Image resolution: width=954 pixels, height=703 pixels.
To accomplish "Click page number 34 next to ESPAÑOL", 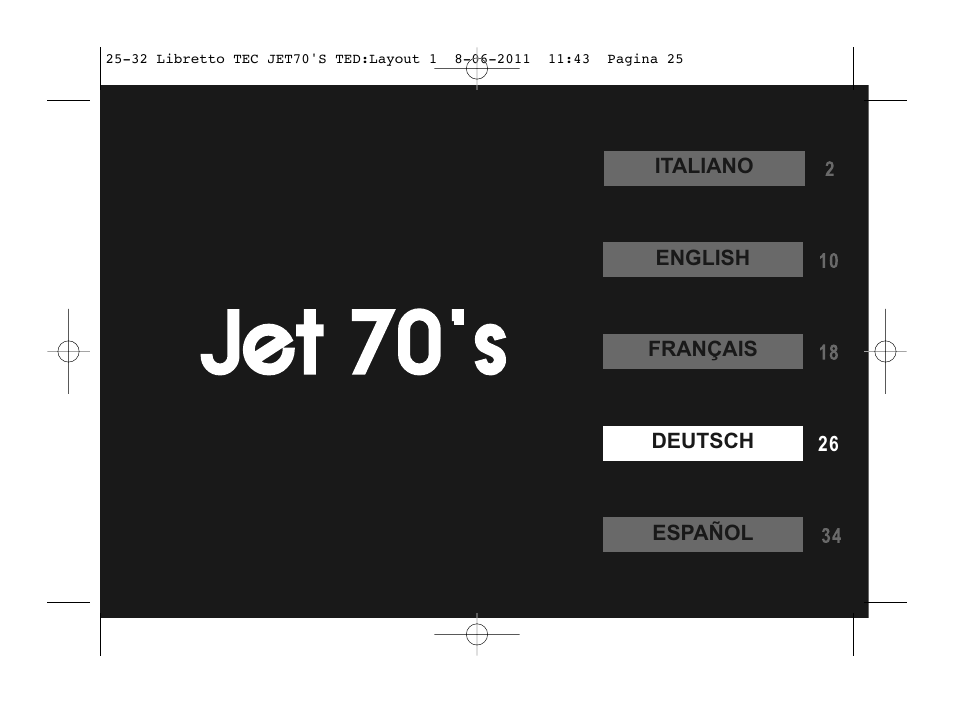I will (831, 536).
